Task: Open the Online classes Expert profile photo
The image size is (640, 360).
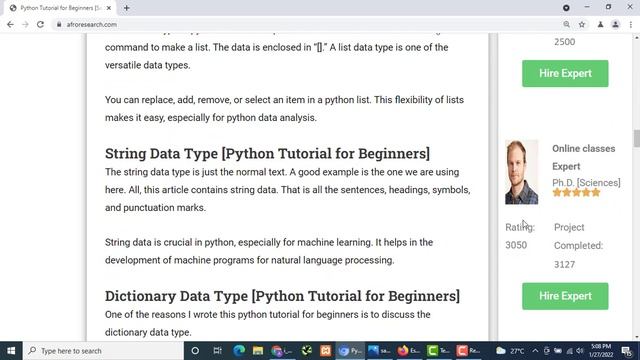Action: point(522,172)
